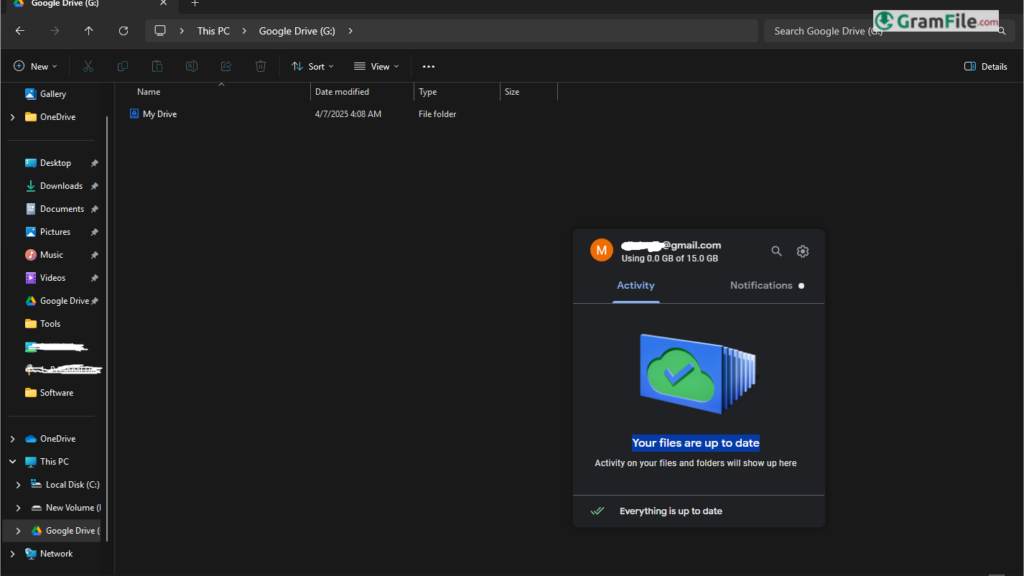Toggle the Details pane
The image size is (1024, 576).
click(x=986, y=66)
